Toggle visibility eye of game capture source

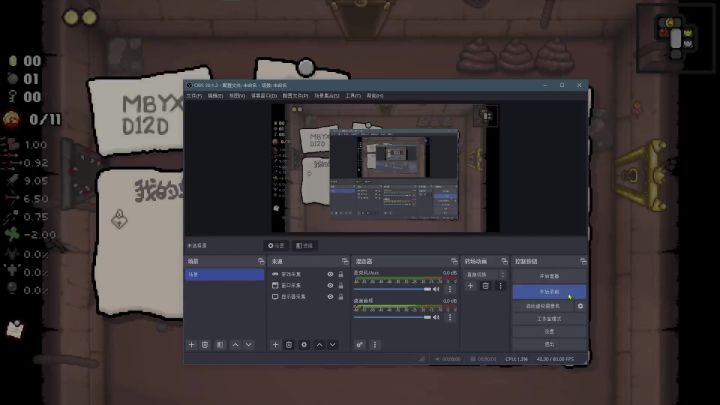point(330,274)
